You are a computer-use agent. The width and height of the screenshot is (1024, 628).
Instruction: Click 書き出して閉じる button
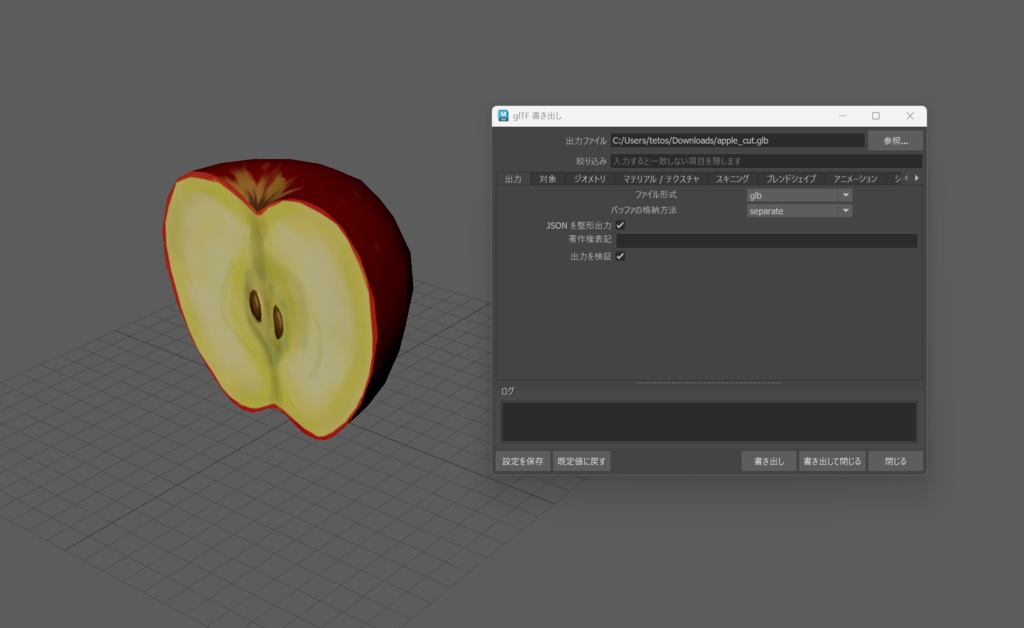point(832,462)
